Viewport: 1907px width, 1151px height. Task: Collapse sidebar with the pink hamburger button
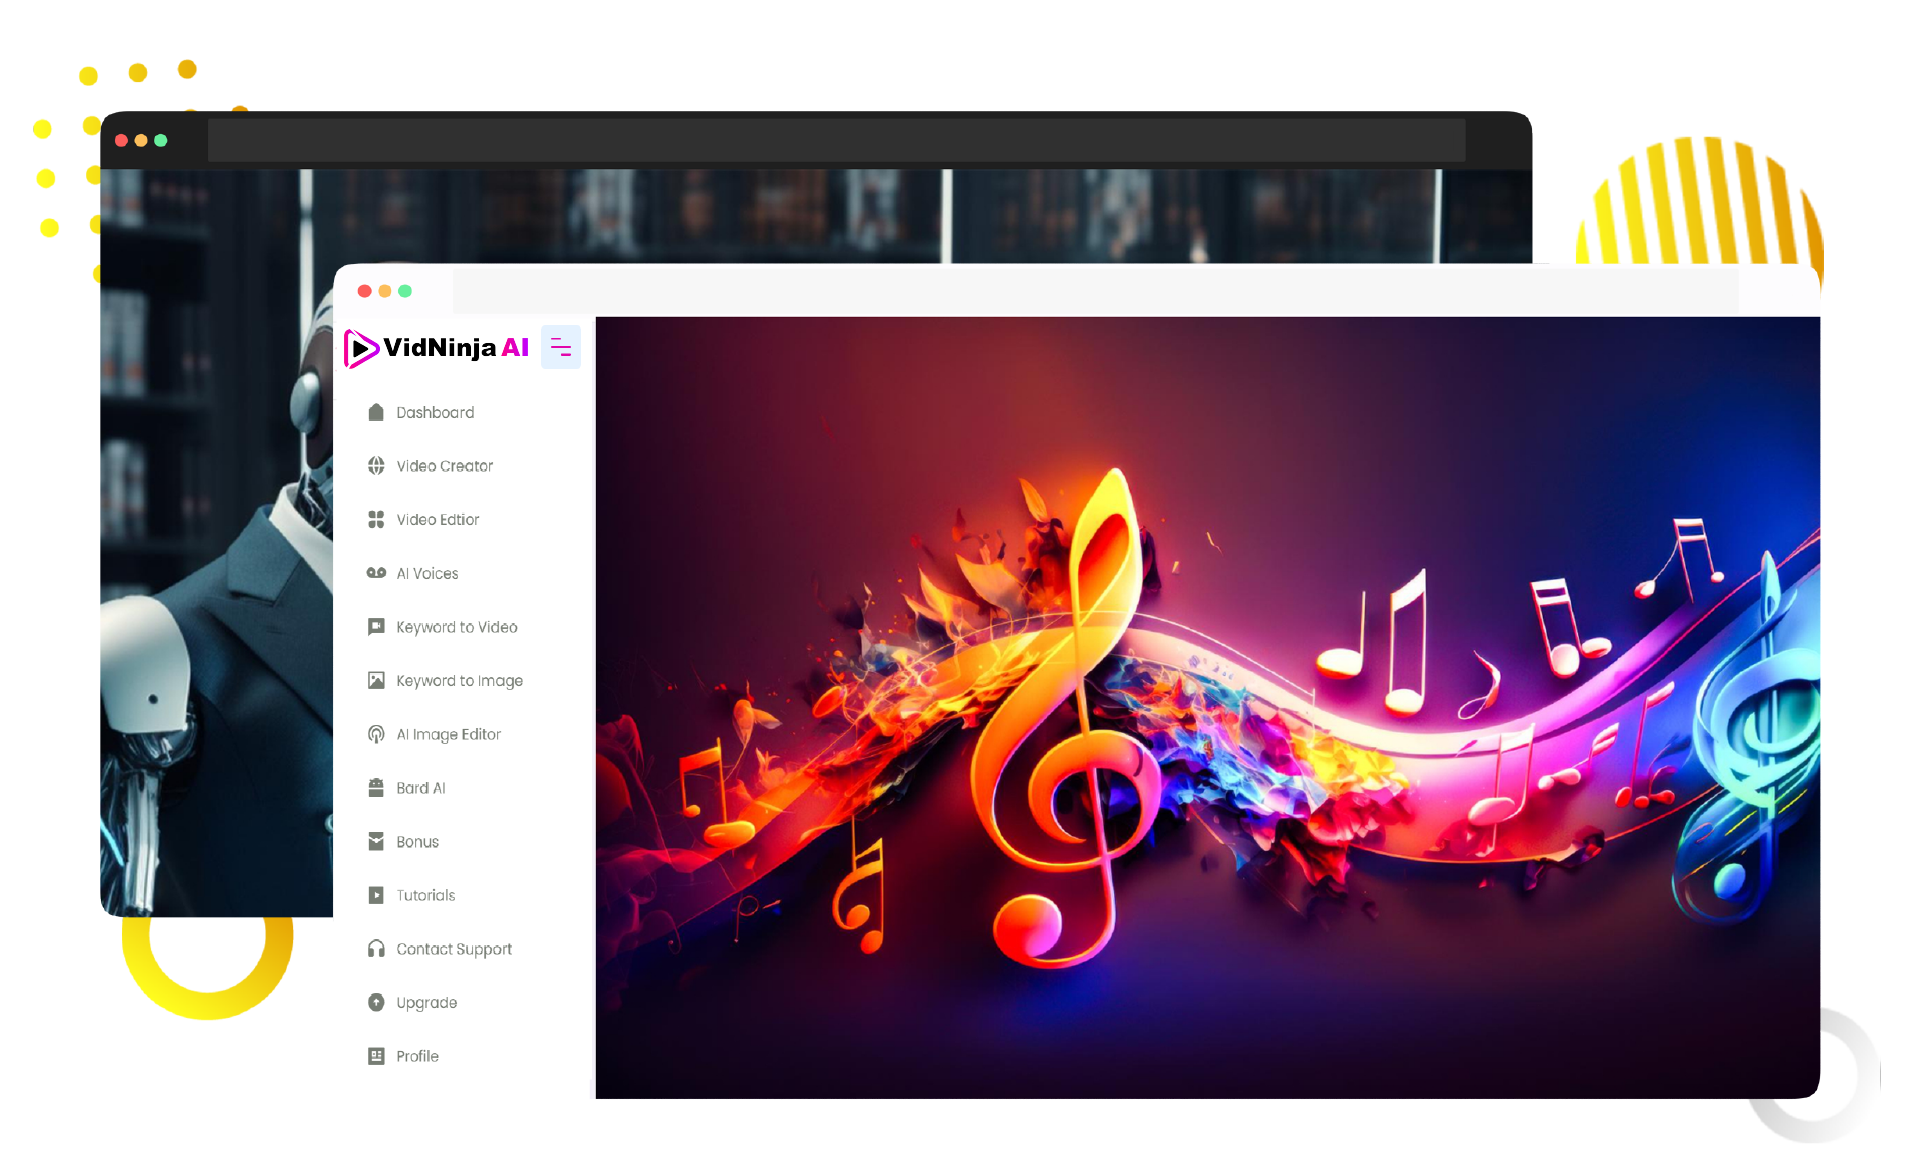pos(561,348)
